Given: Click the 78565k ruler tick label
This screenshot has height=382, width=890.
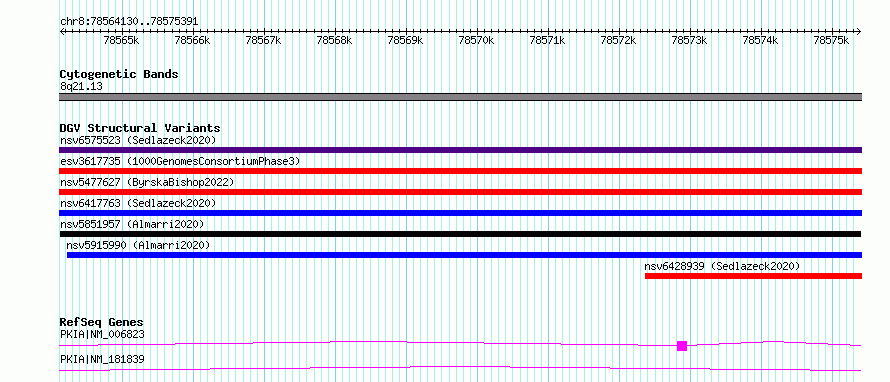Looking at the screenshot, I should (121, 40).
